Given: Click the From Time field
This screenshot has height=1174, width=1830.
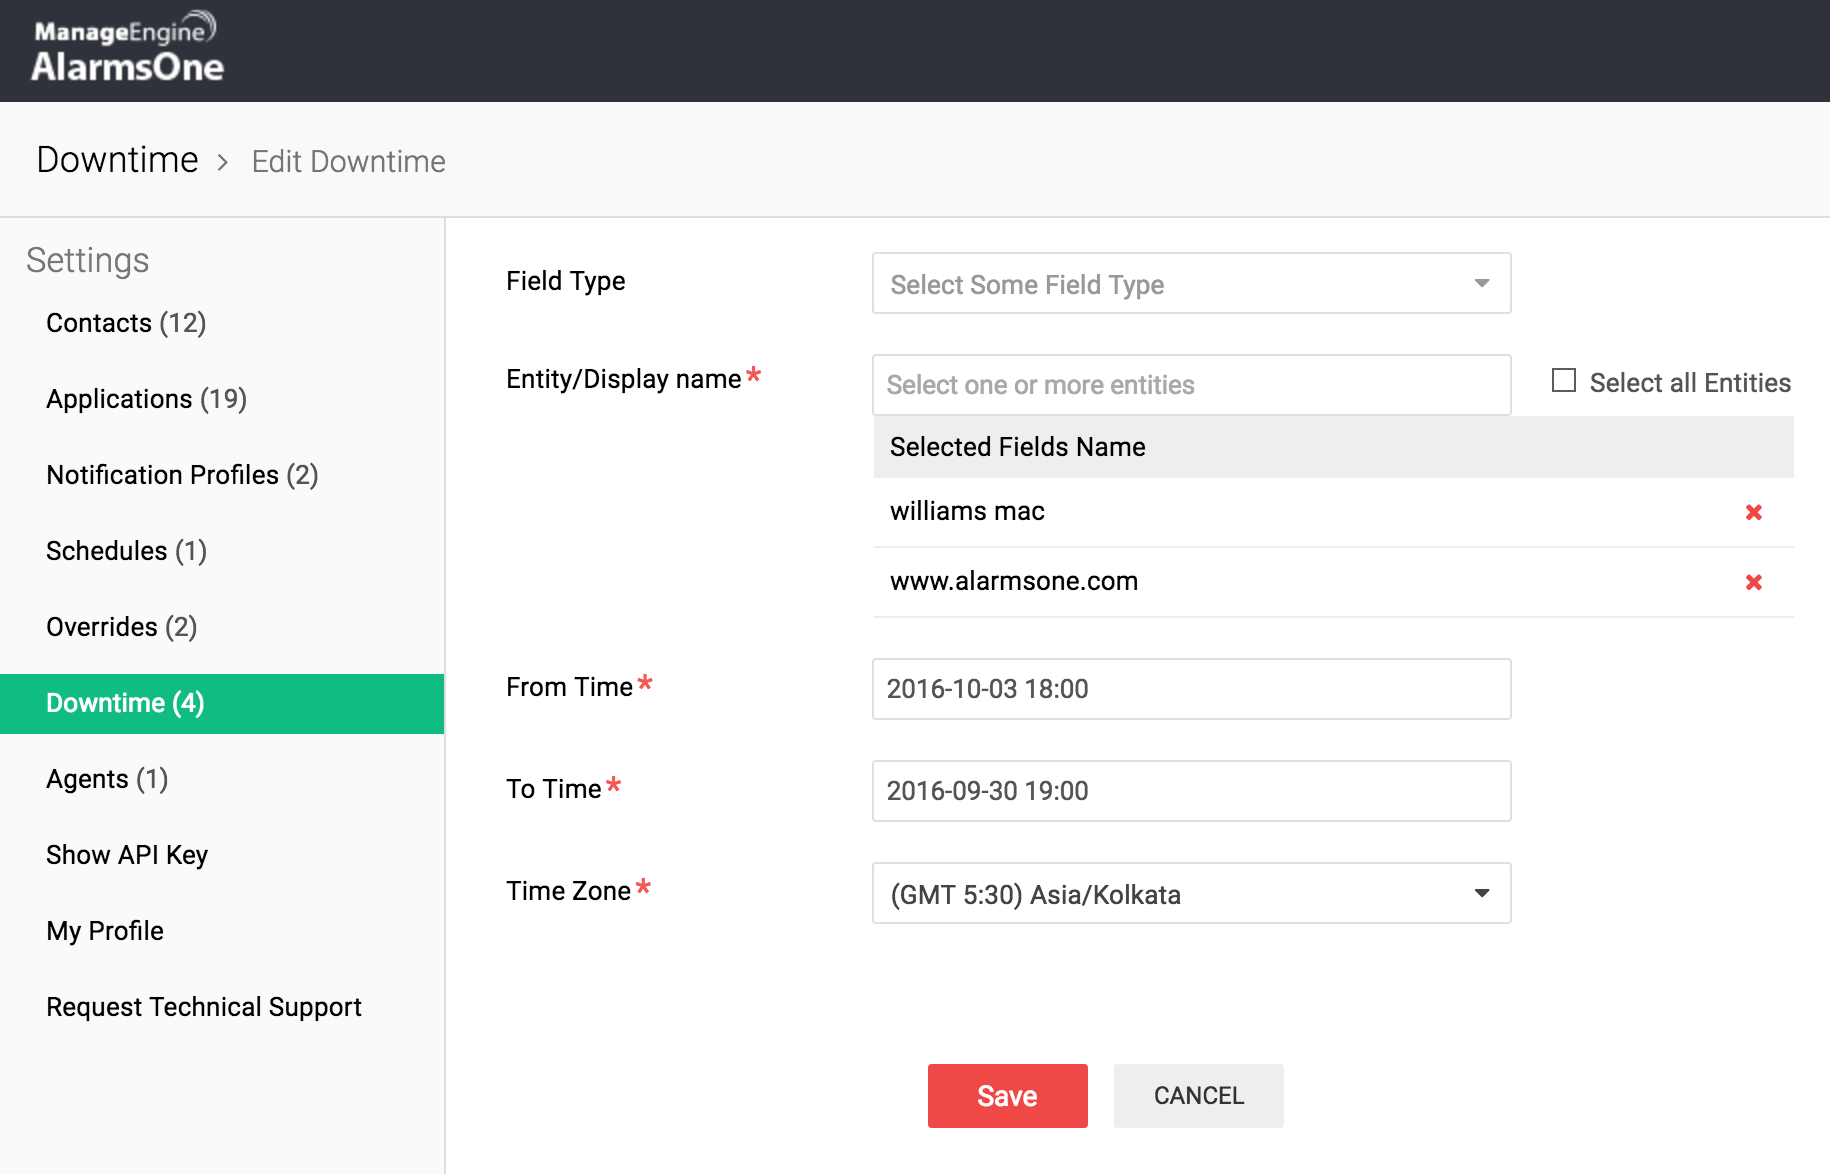Looking at the screenshot, I should [1191, 689].
